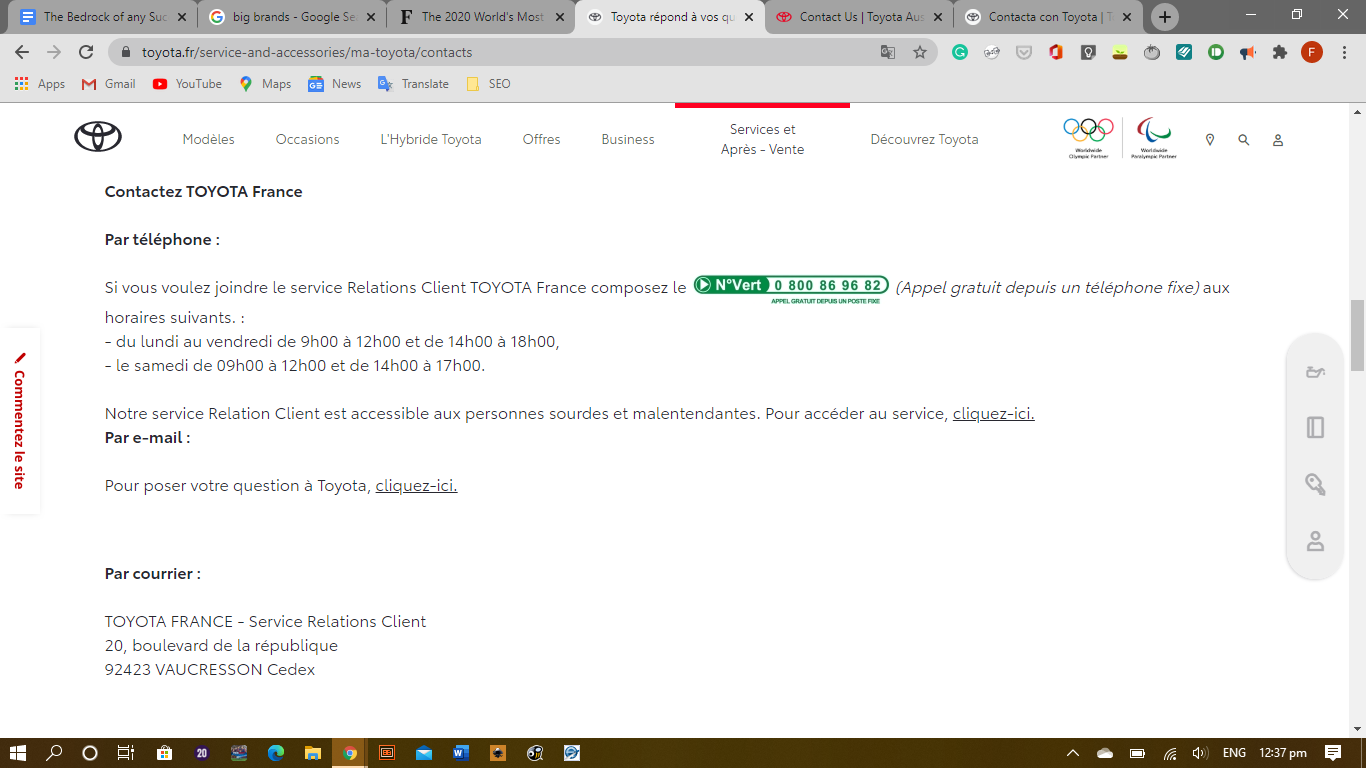The image size is (1366, 768).
Task: Open the Toyota account user icon
Action: [1278, 140]
